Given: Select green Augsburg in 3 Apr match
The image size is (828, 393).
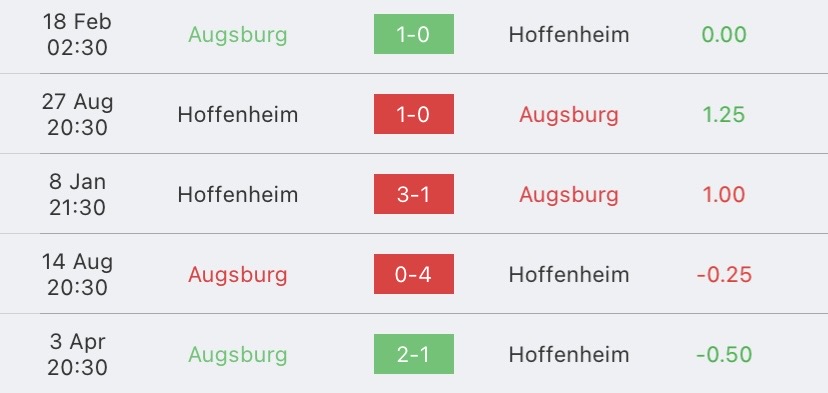Looking at the screenshot, I should click(x=238, y=355).
